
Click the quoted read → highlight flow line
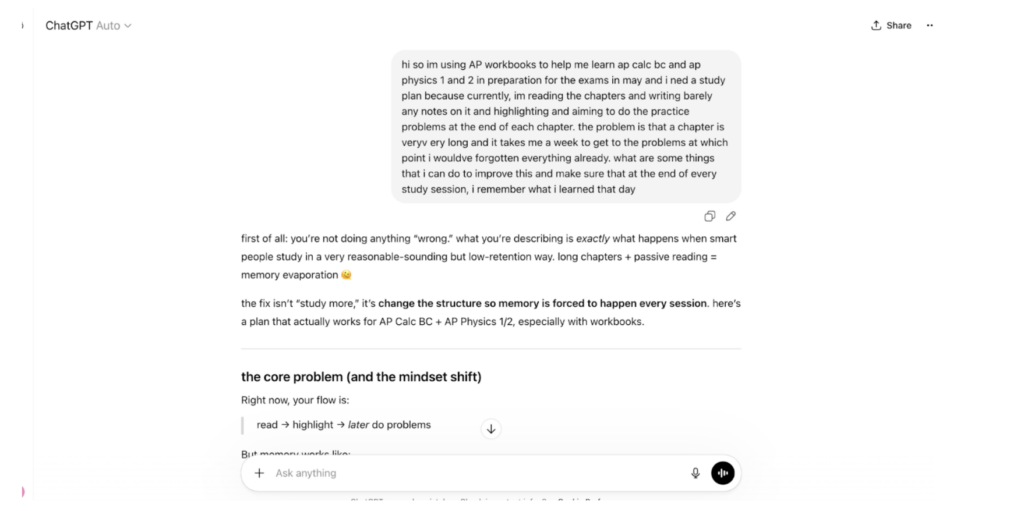pos(344,425)
